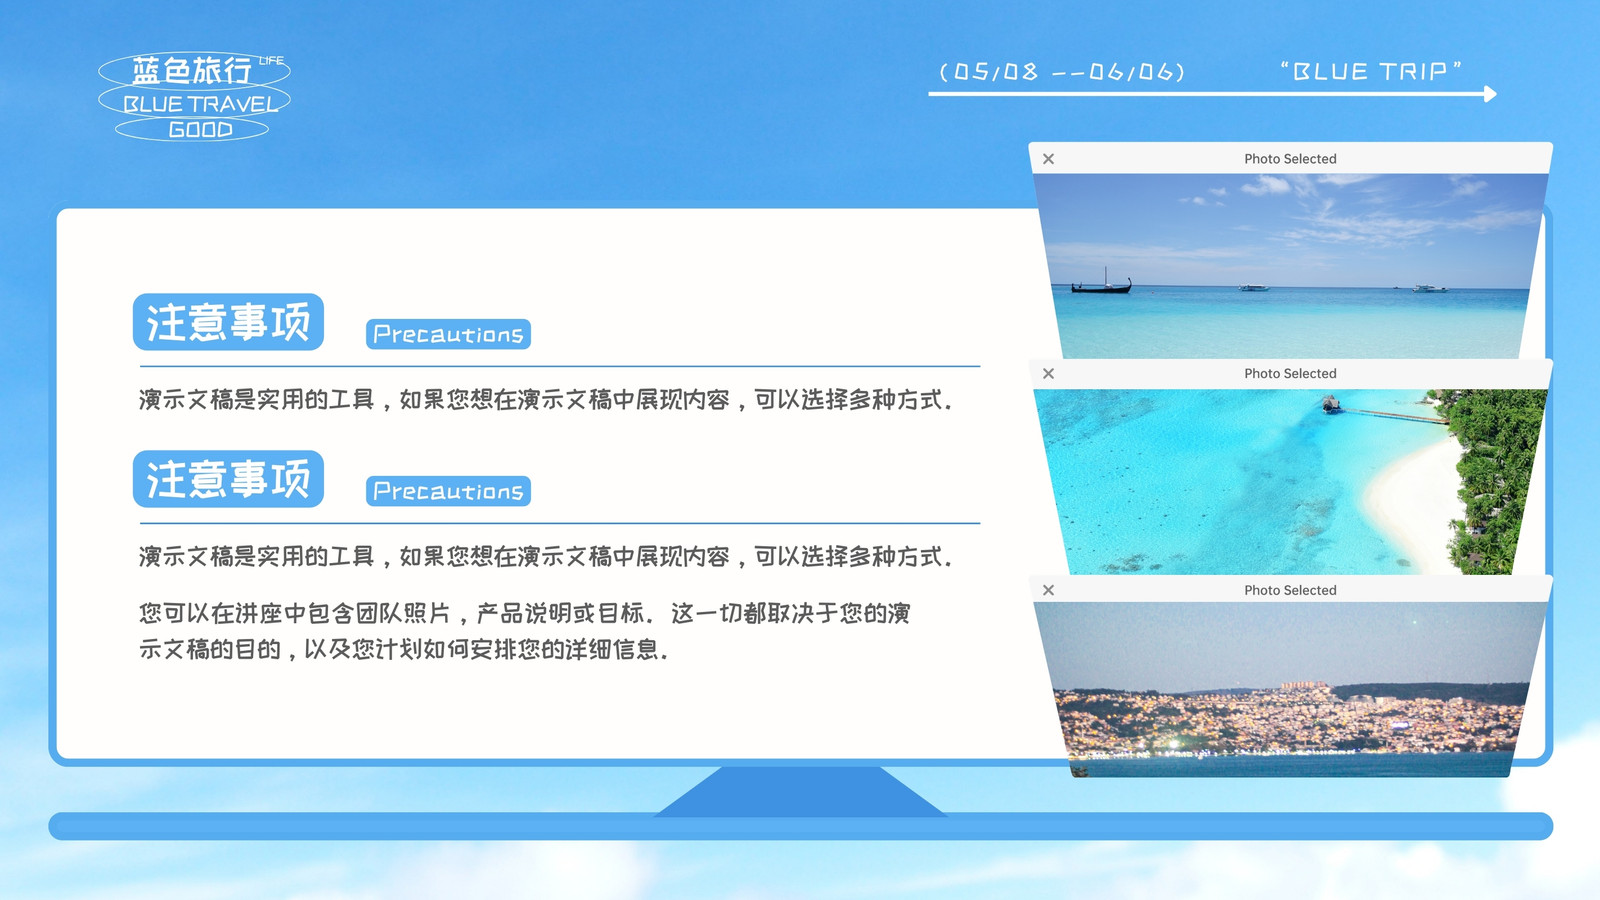Click the line starting 示文稿的目的

pyautogui.click(x=404, y=650)
